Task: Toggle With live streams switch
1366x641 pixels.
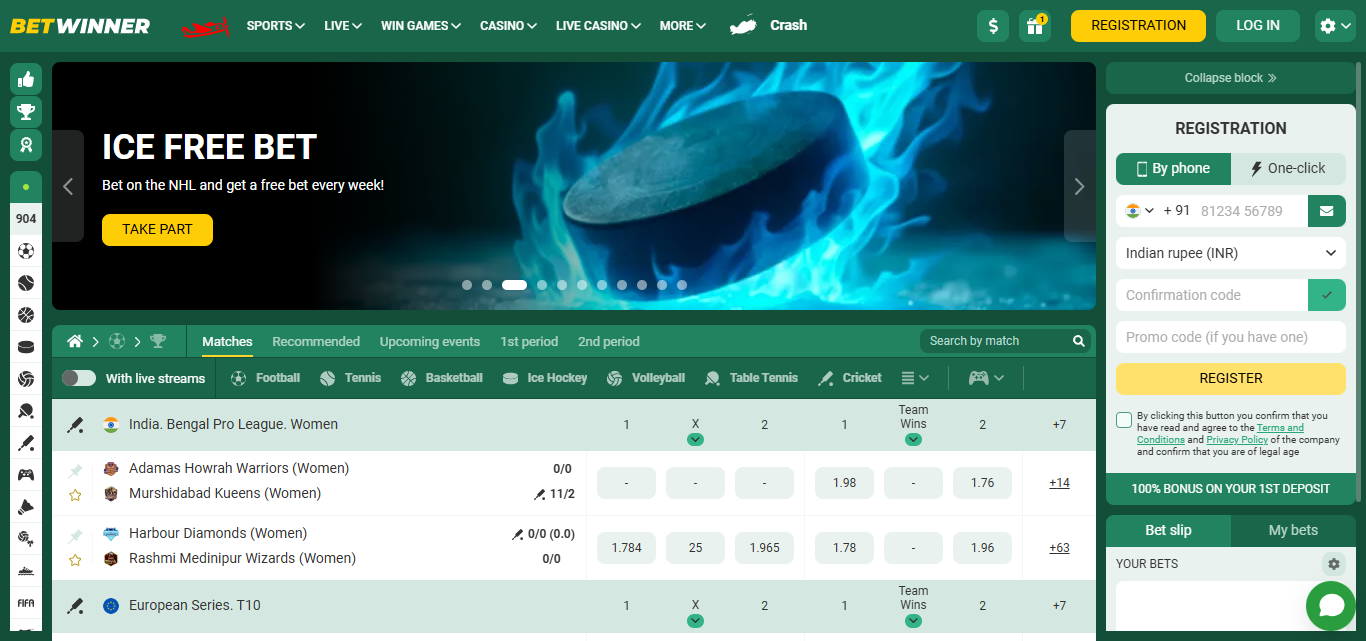Action: pyautogui.click(x=79, y=378)
